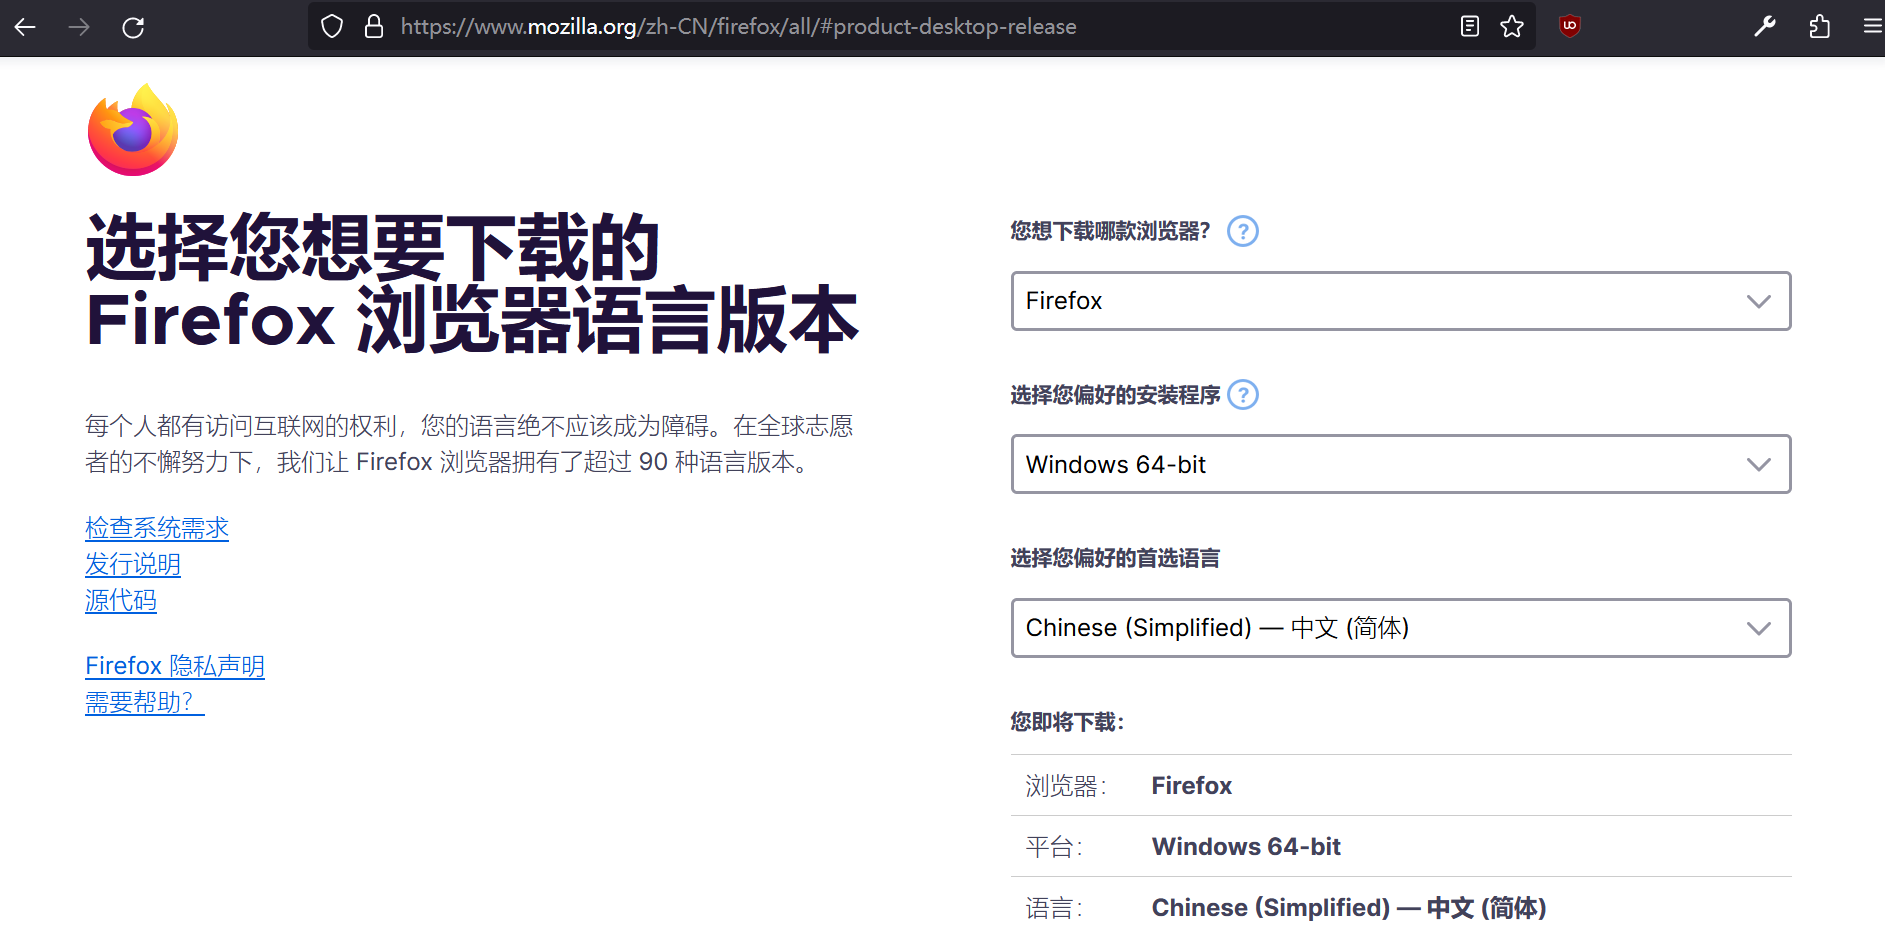Bookmark this page with the star
Screen dimensions: 1885x937
[1512, 27]
